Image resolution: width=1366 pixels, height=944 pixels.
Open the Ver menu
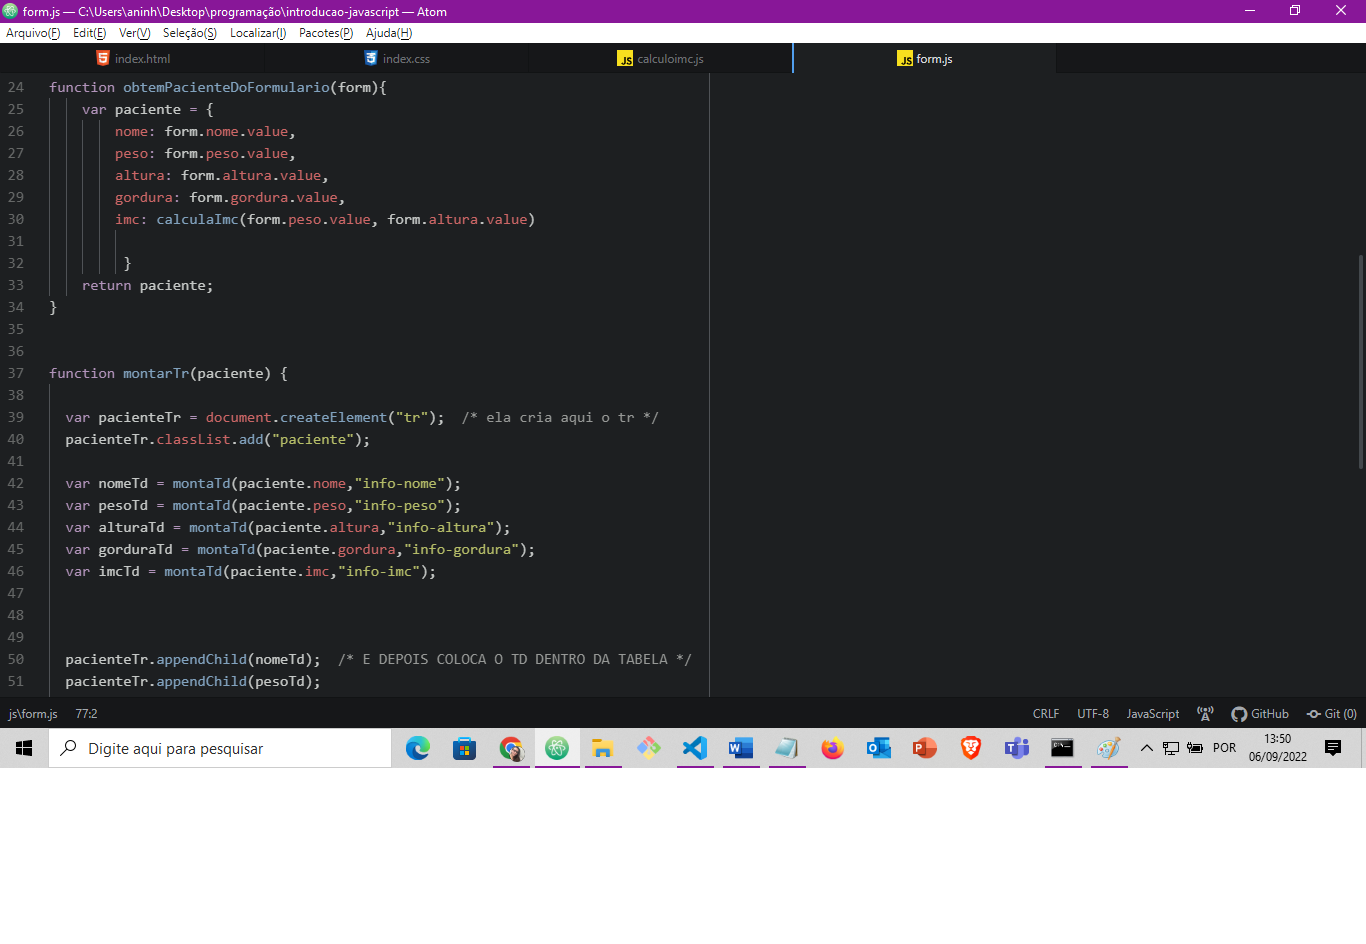[135, 33]
